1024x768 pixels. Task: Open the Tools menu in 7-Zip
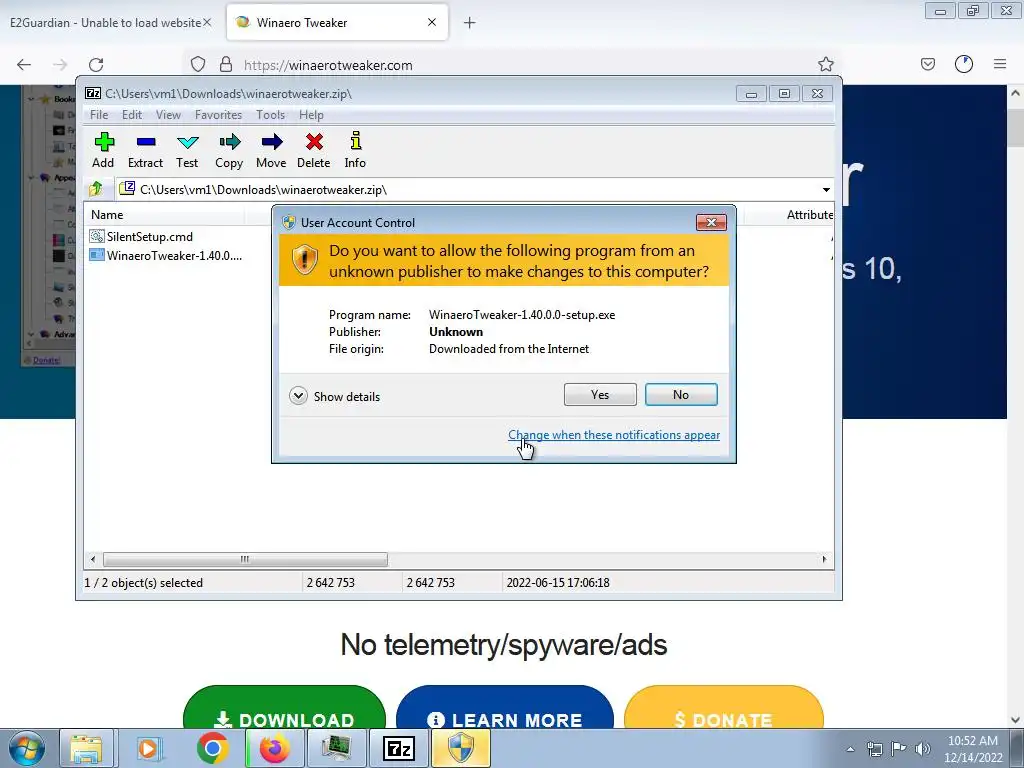click(270, 115)
